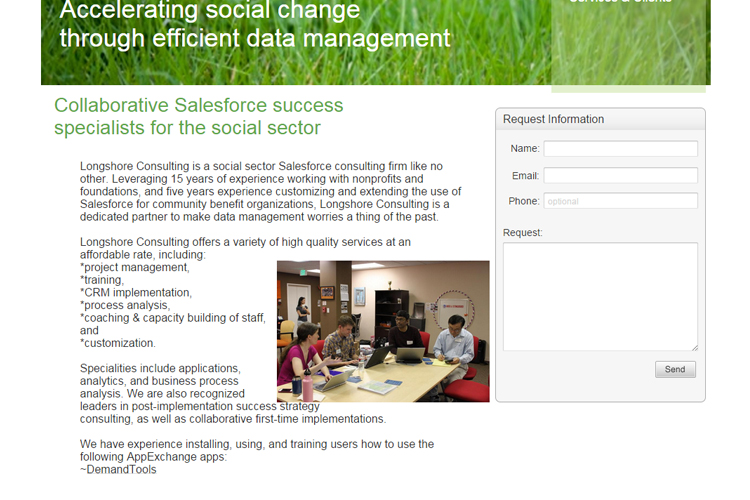This screenshot has width=750, height=500.
Task: Click the resize handle of Request textarea
Action: (x=695, y=348)
